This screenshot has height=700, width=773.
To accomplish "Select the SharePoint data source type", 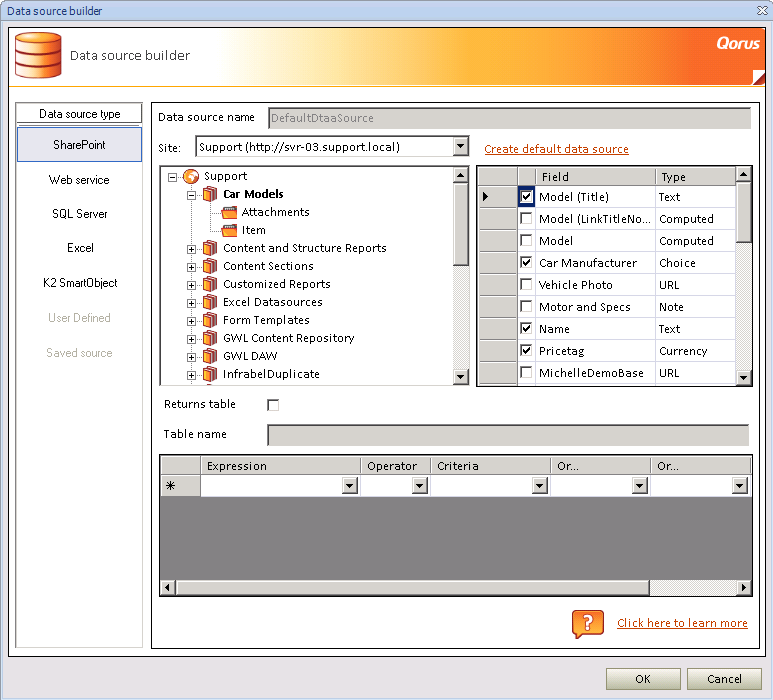I will coord(79,145).
